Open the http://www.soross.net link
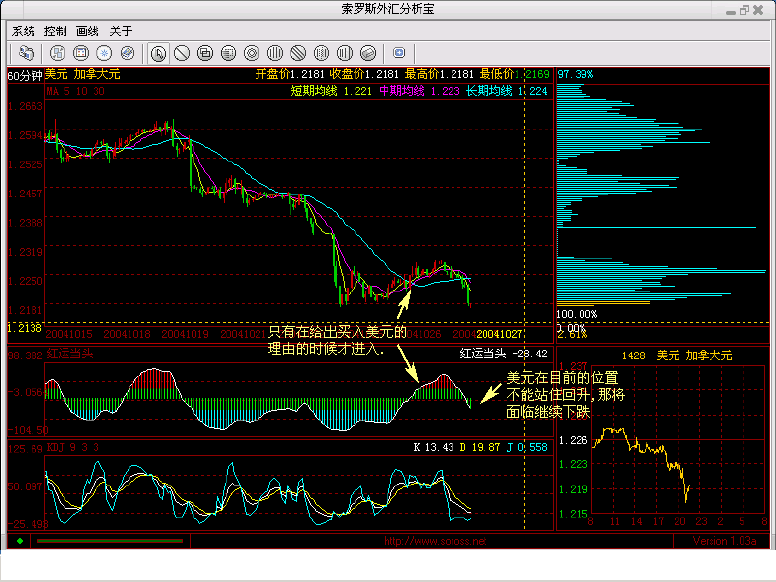This screenshot has width=776, height=582. point(435,541)
